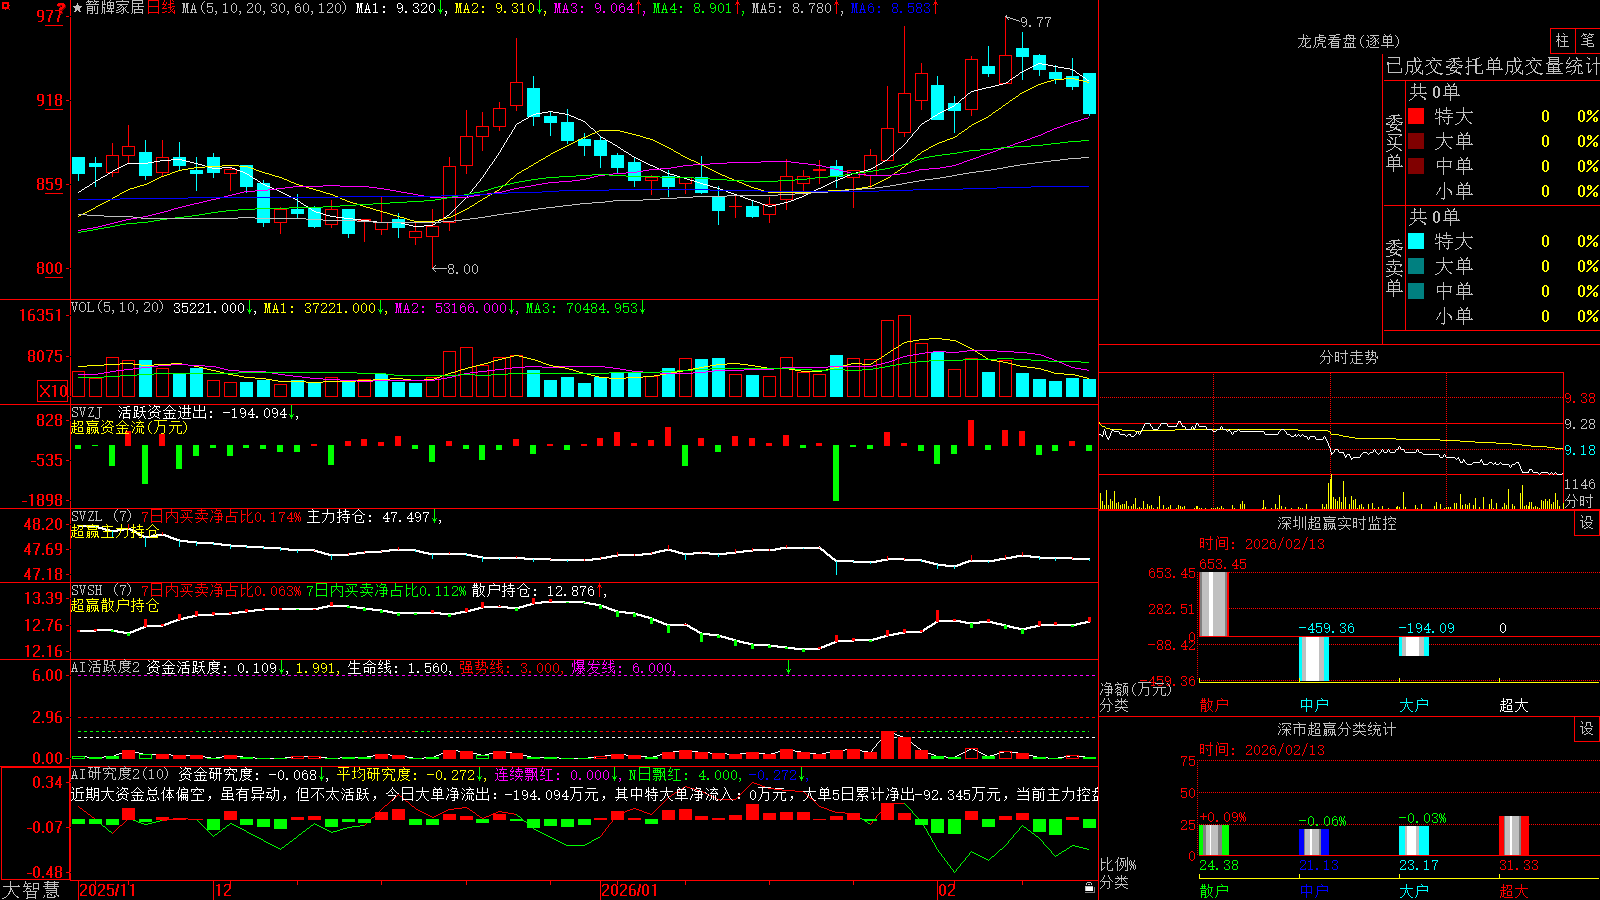Screen dimensions: 1600x900
Task: Click the 委买单 section label
Action: (1394, 142)
